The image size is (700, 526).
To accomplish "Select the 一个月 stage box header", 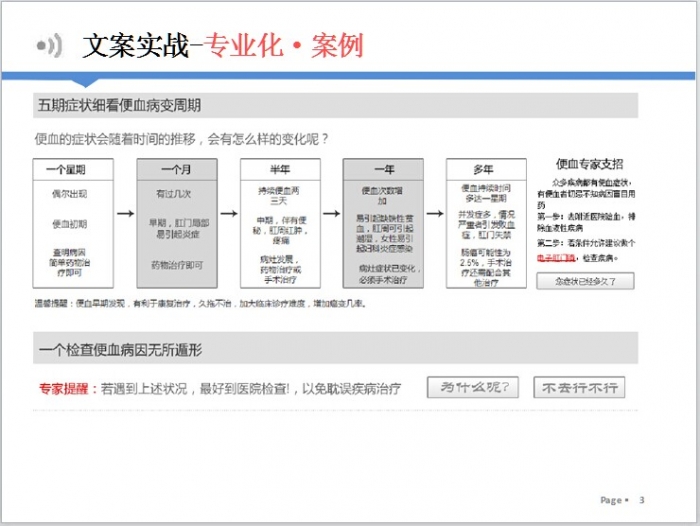I will [176, 169].
